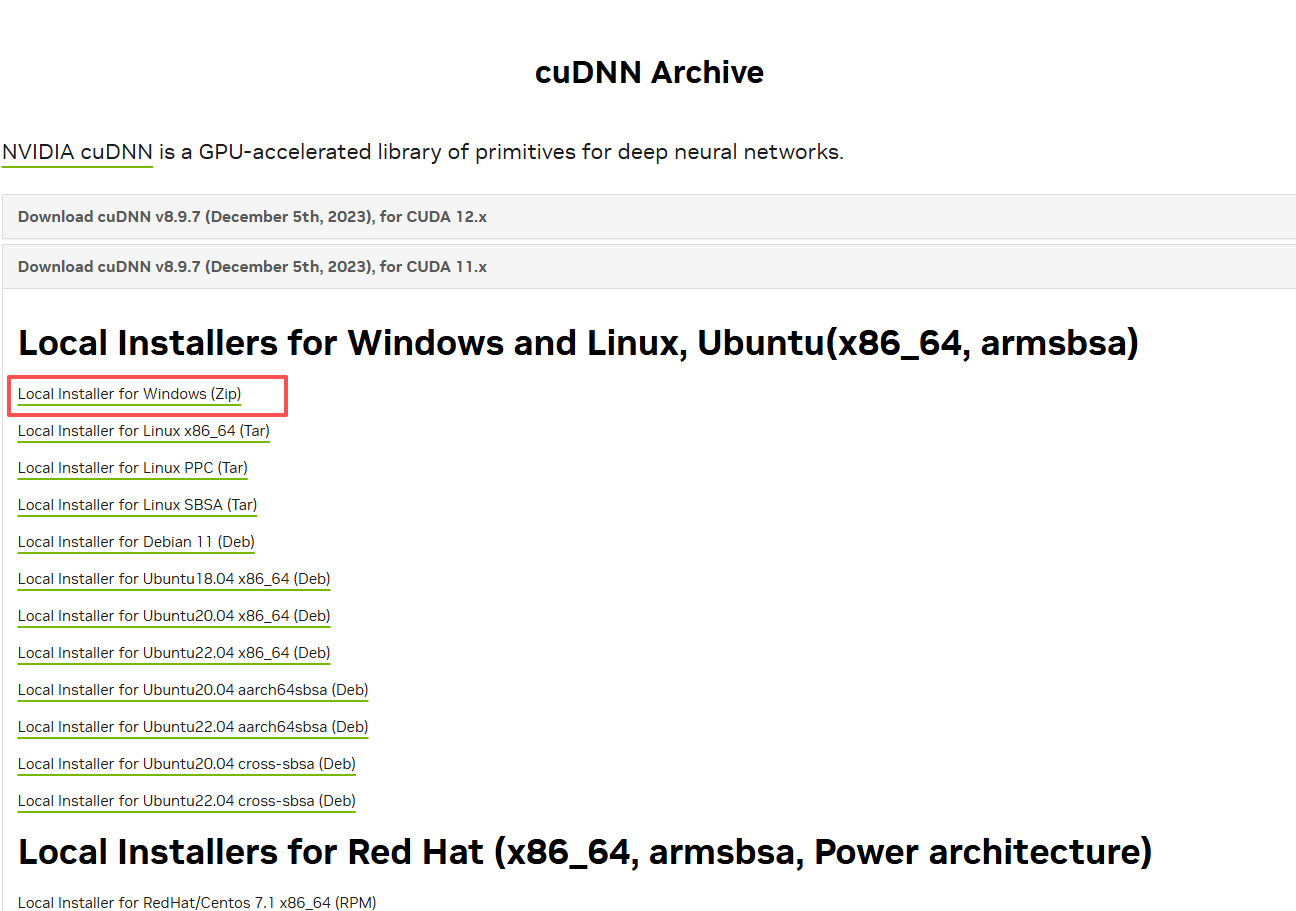Viewport: 1296px width, 911px height.
Task: Download installer for Ubuntu22.04 cross-sbsa (Deb)
Action: (187, 801)
